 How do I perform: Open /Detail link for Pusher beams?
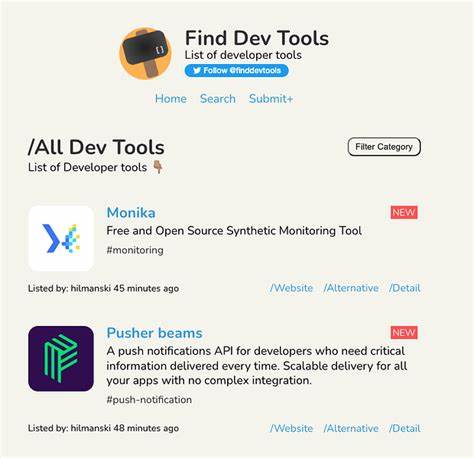[x=405, y=428]
